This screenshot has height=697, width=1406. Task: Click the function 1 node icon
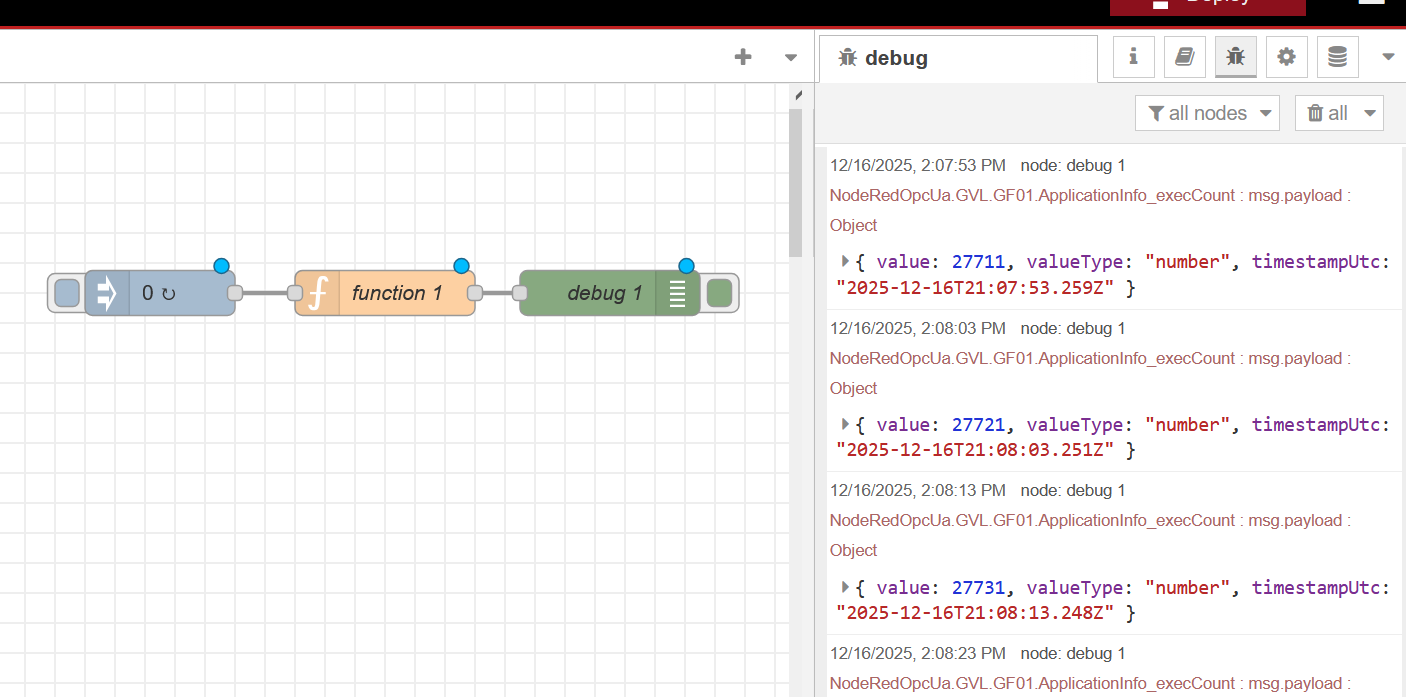pos(317,293)
